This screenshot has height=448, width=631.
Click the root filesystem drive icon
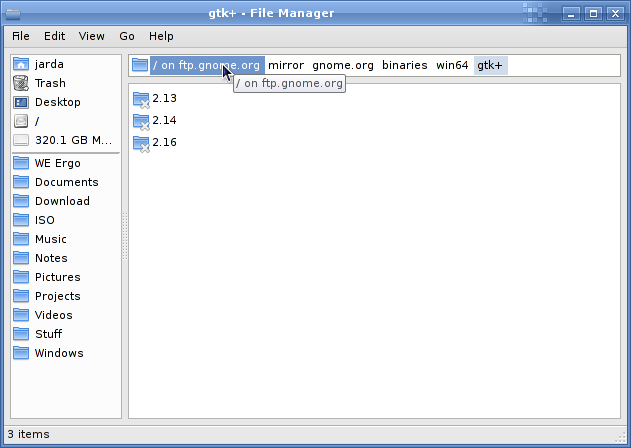(x=21, y=121)
